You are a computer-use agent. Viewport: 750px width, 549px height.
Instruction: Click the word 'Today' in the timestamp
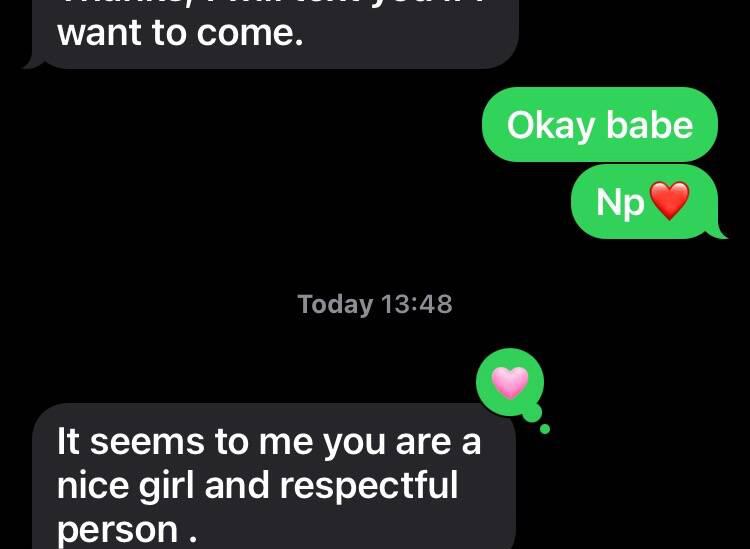point(335,305)
